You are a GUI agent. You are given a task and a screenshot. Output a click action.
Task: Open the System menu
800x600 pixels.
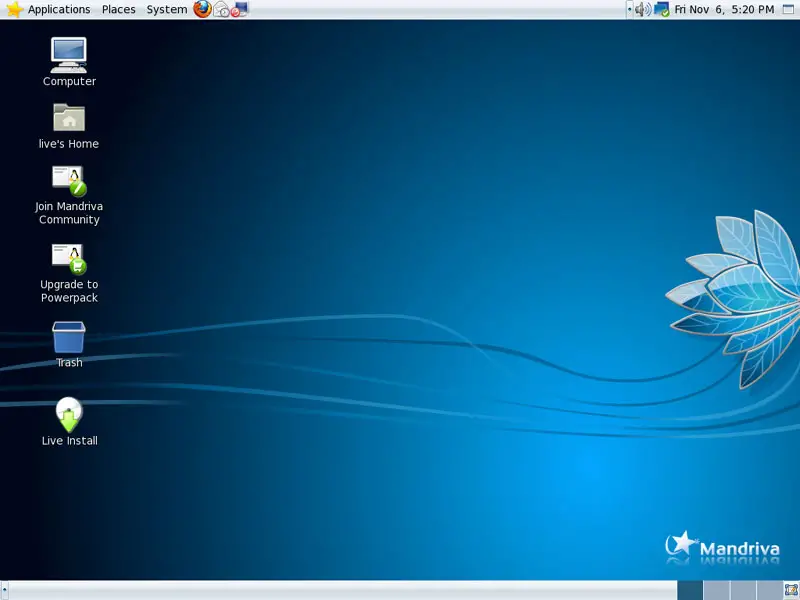click(x=166, y=9)
